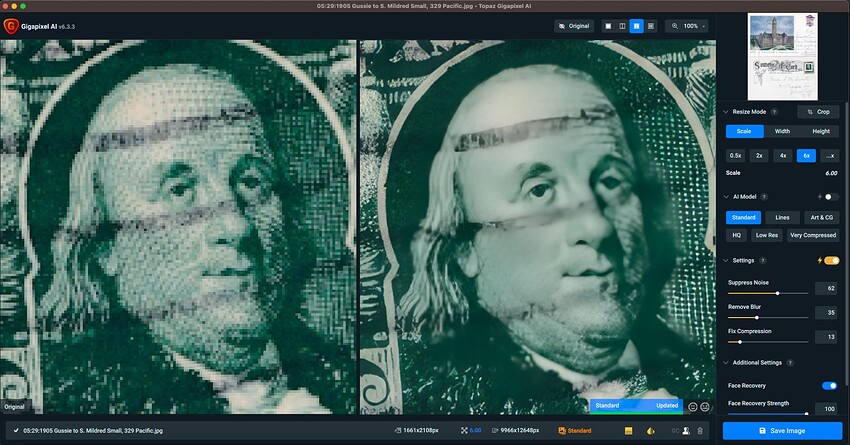Select the Low Res AI model
Screen dimensions: 850x445
[767, 235]
